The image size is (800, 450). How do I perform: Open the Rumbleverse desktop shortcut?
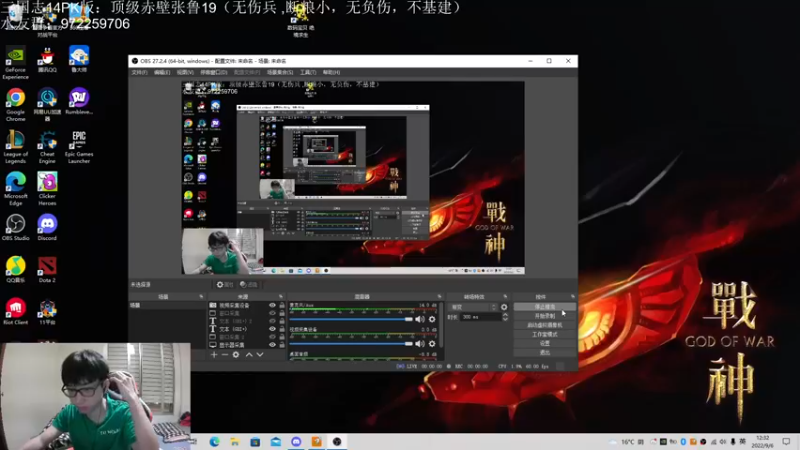click(79, 101)
